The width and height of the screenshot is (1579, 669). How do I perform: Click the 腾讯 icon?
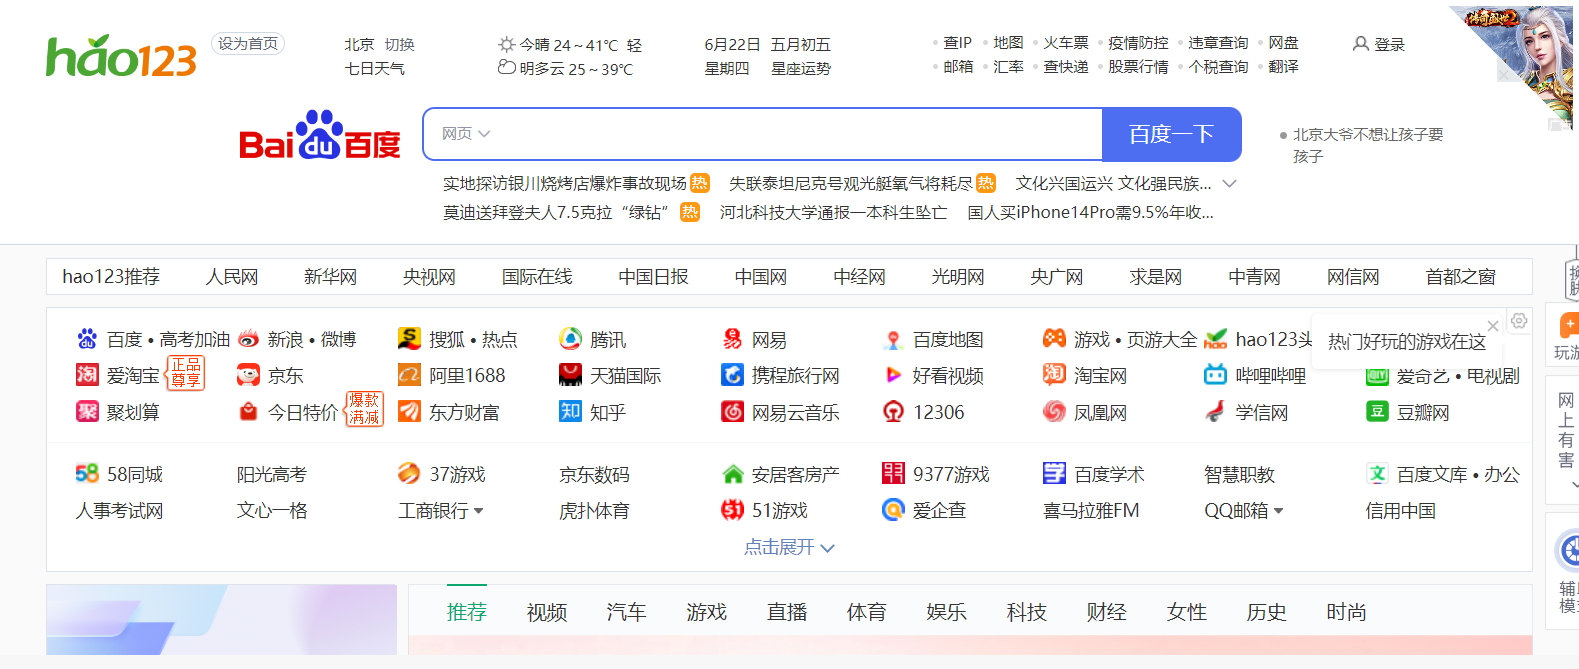570,339
